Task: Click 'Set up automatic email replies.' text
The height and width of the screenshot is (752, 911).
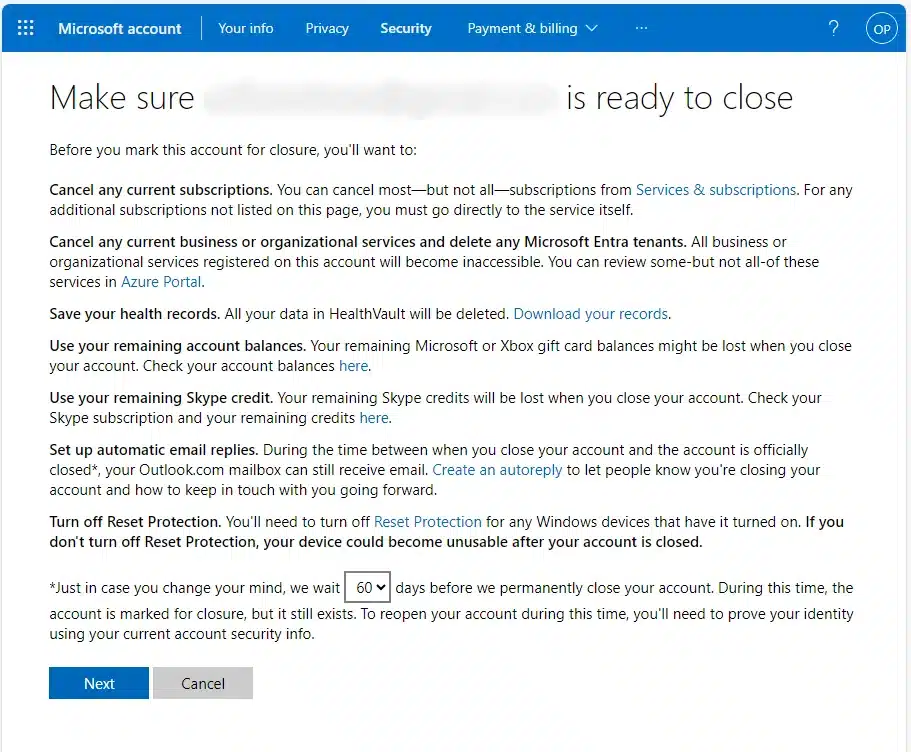Action: 154,450
